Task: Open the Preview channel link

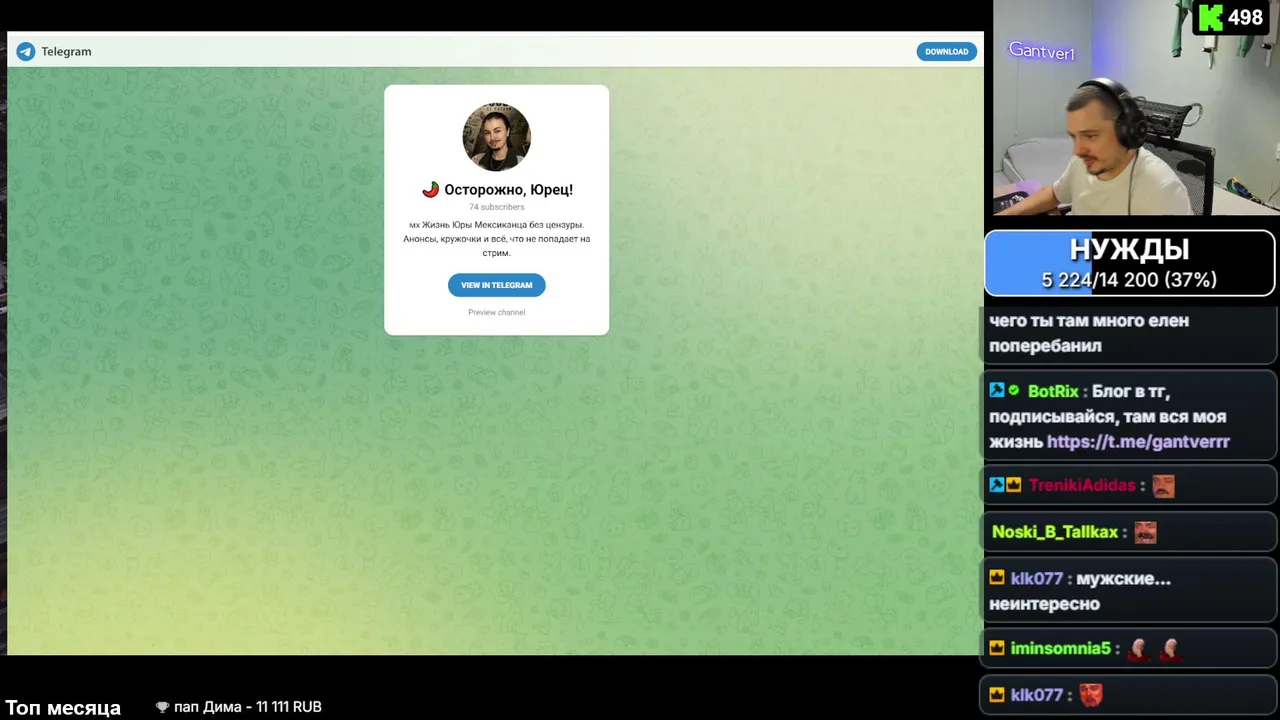Action: click(497, 312)
